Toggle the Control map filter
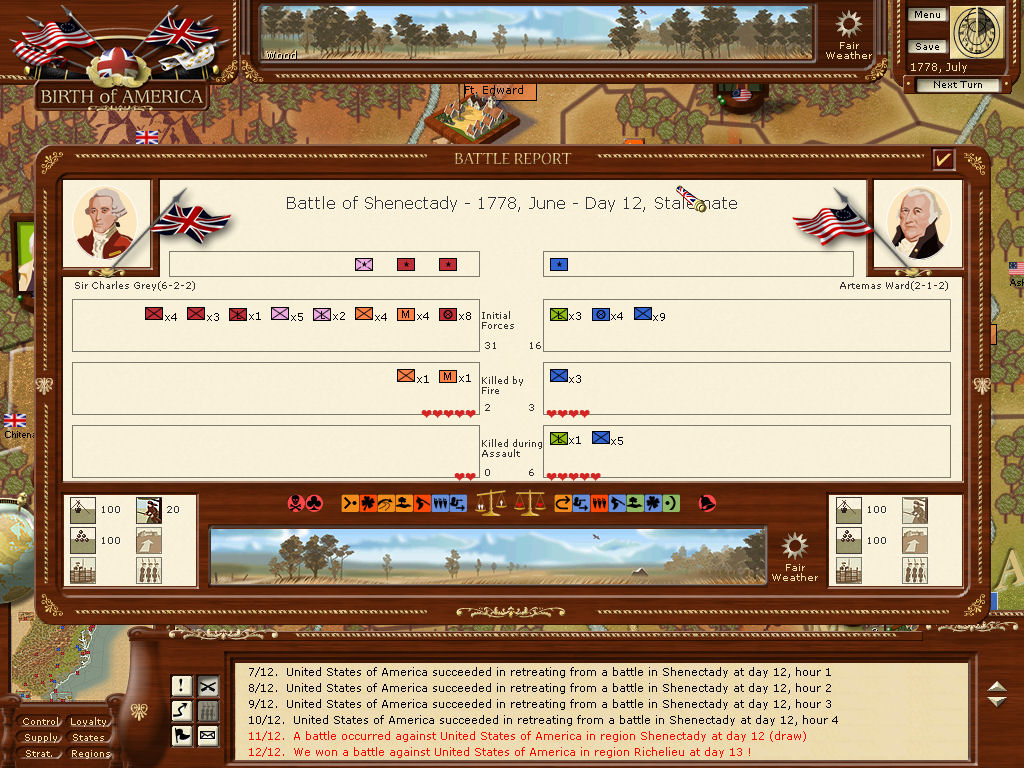 41,722
